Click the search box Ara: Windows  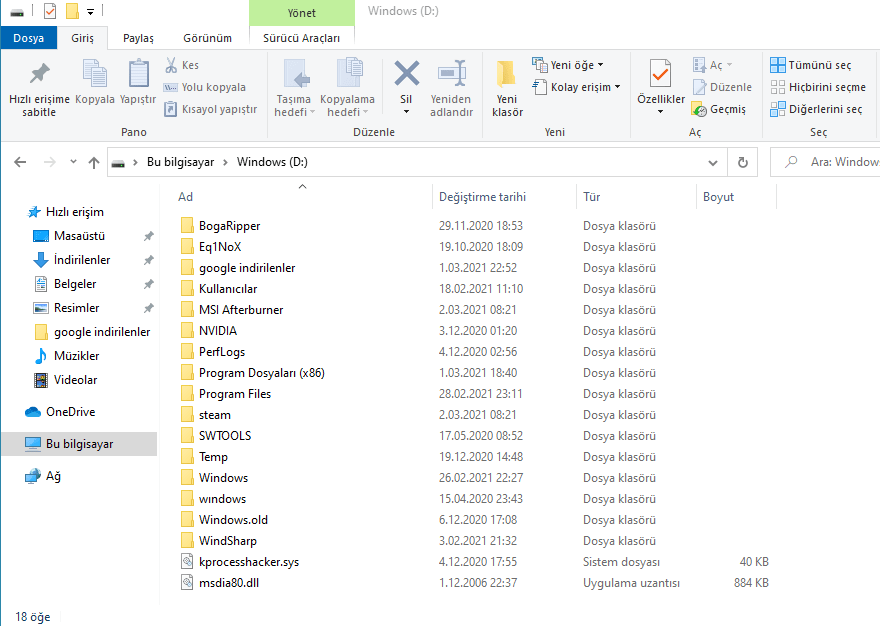pyautogui.click(x=825, y=162)
